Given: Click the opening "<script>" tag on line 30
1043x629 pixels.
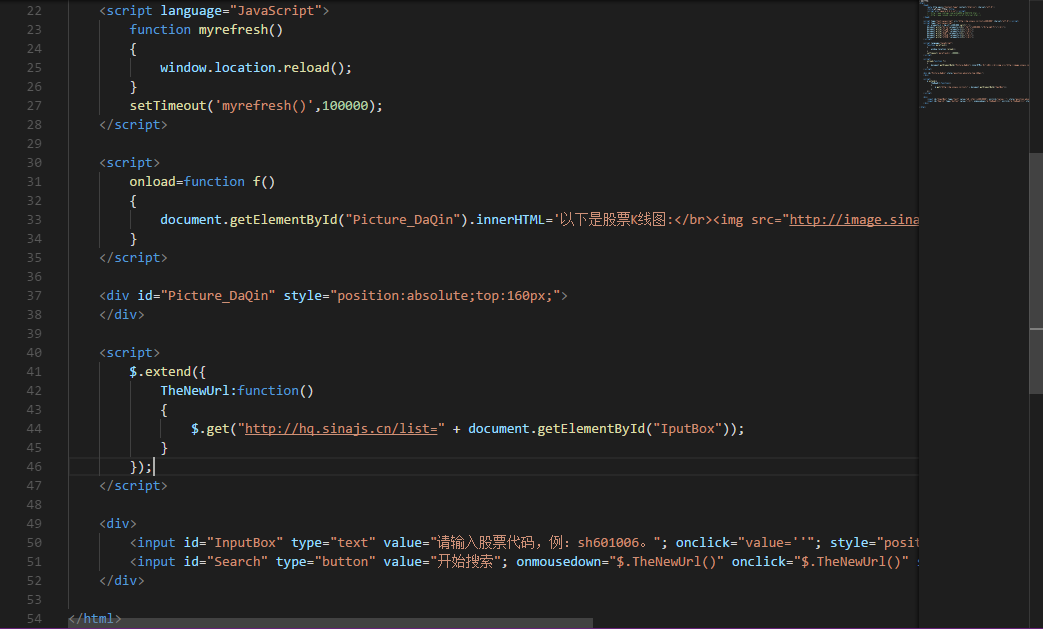Looking at the screenshot, I should (130, 163).
